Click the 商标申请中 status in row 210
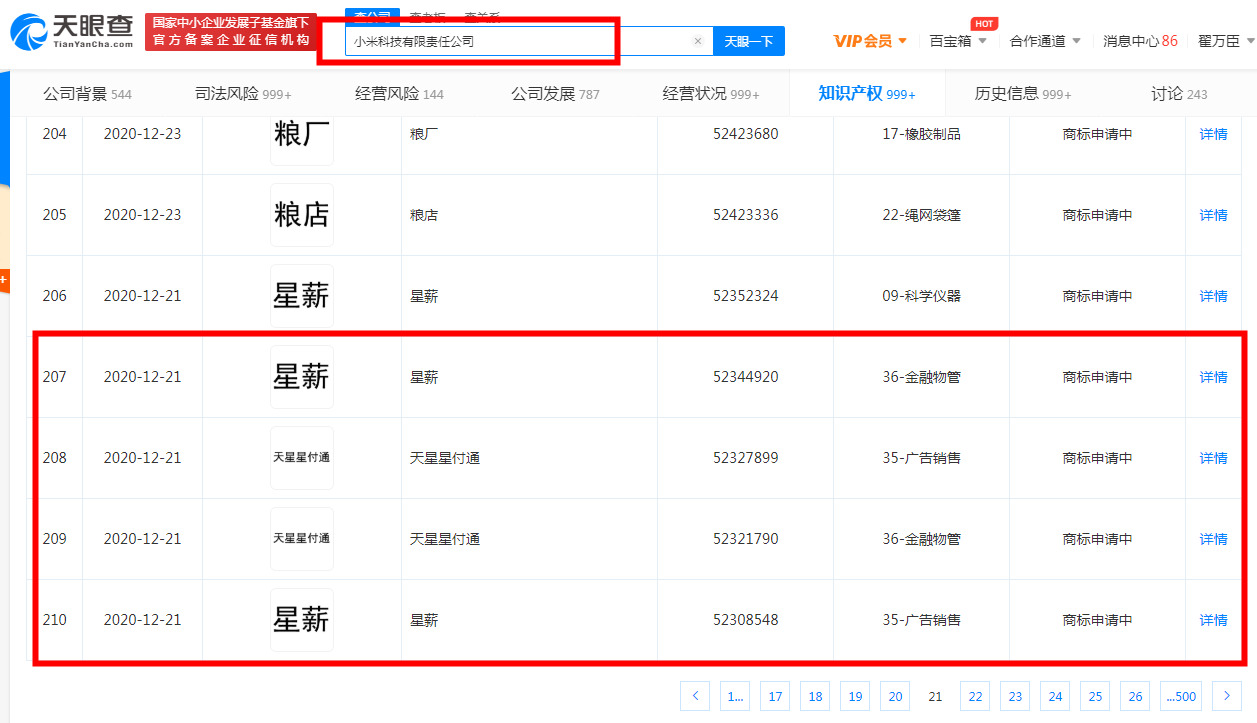The image size is (1257, 723). pyautogui.click(x=1097, y=620)
